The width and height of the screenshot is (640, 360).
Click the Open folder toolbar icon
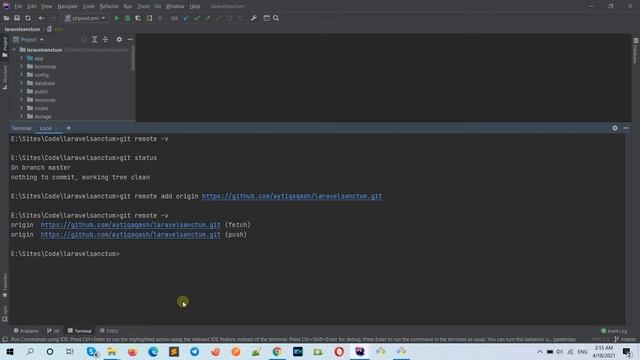[6, 18]
